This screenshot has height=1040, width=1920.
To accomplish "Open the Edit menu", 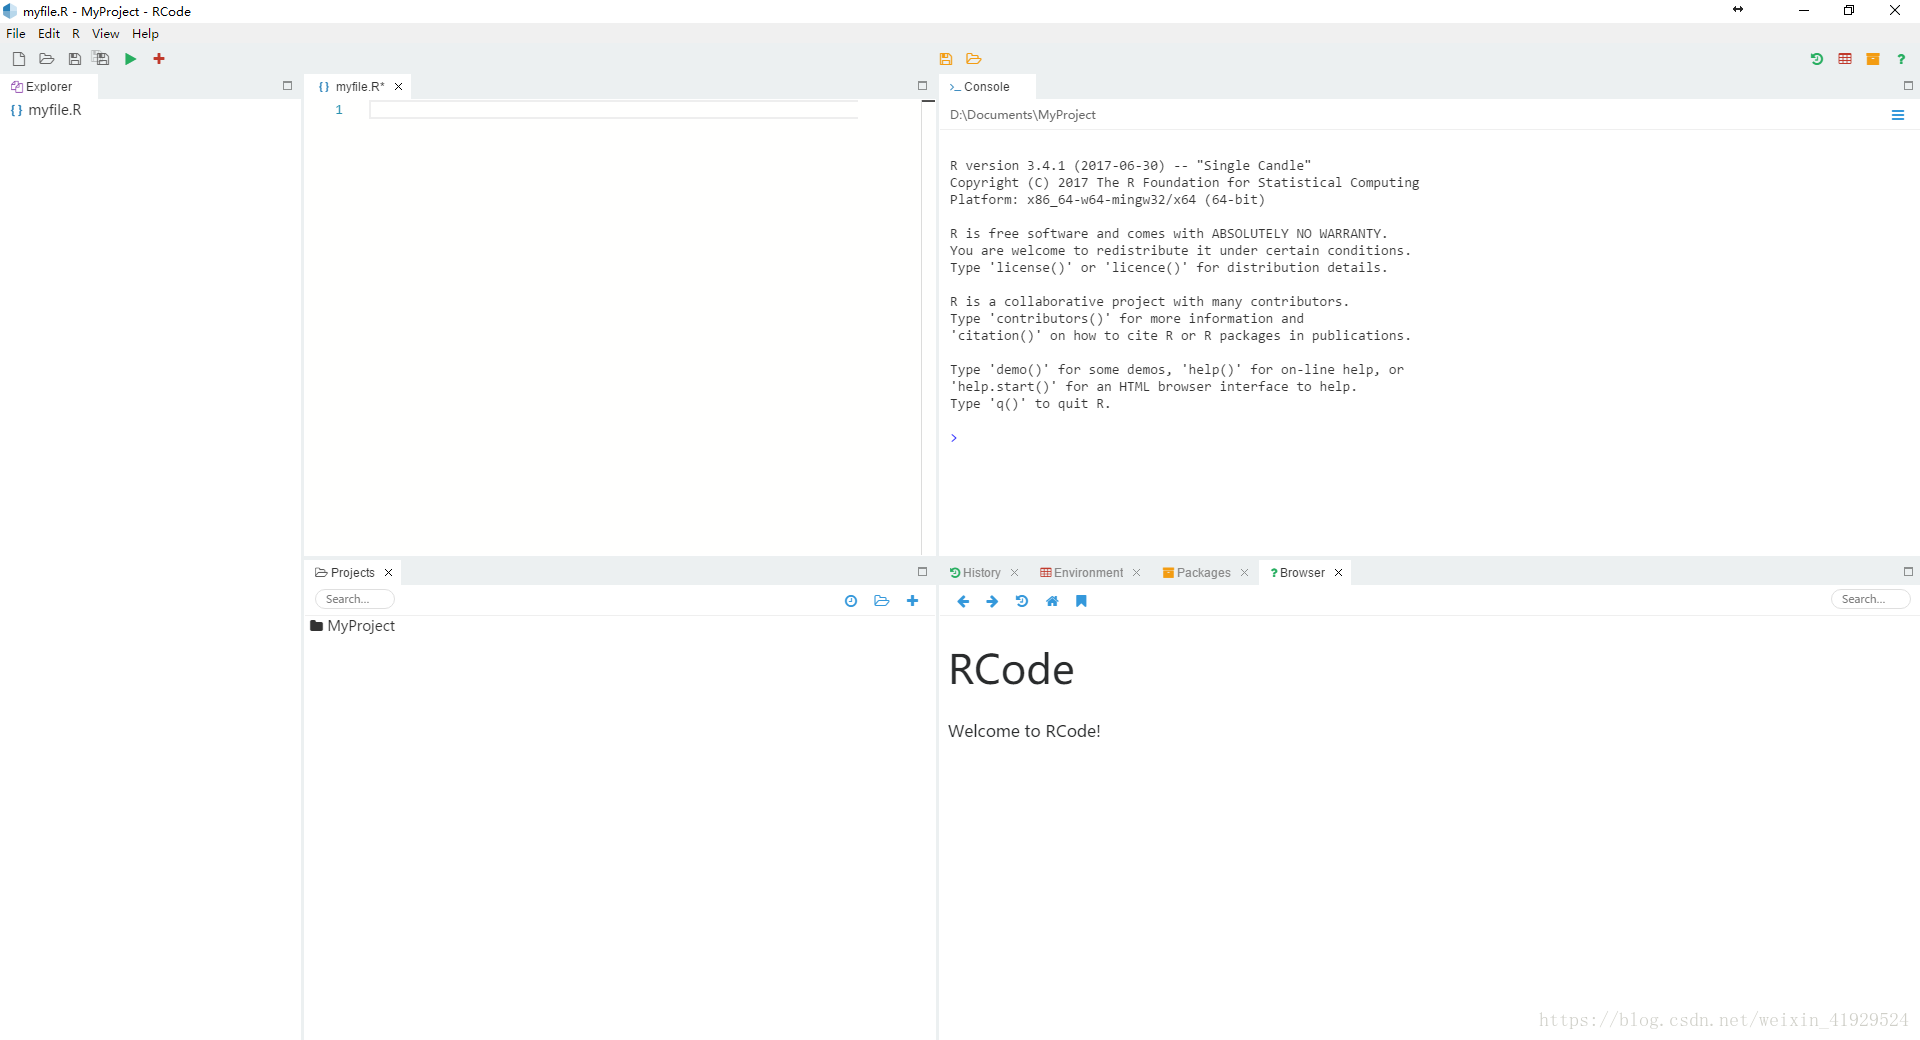I will click(x=49, y=34).
